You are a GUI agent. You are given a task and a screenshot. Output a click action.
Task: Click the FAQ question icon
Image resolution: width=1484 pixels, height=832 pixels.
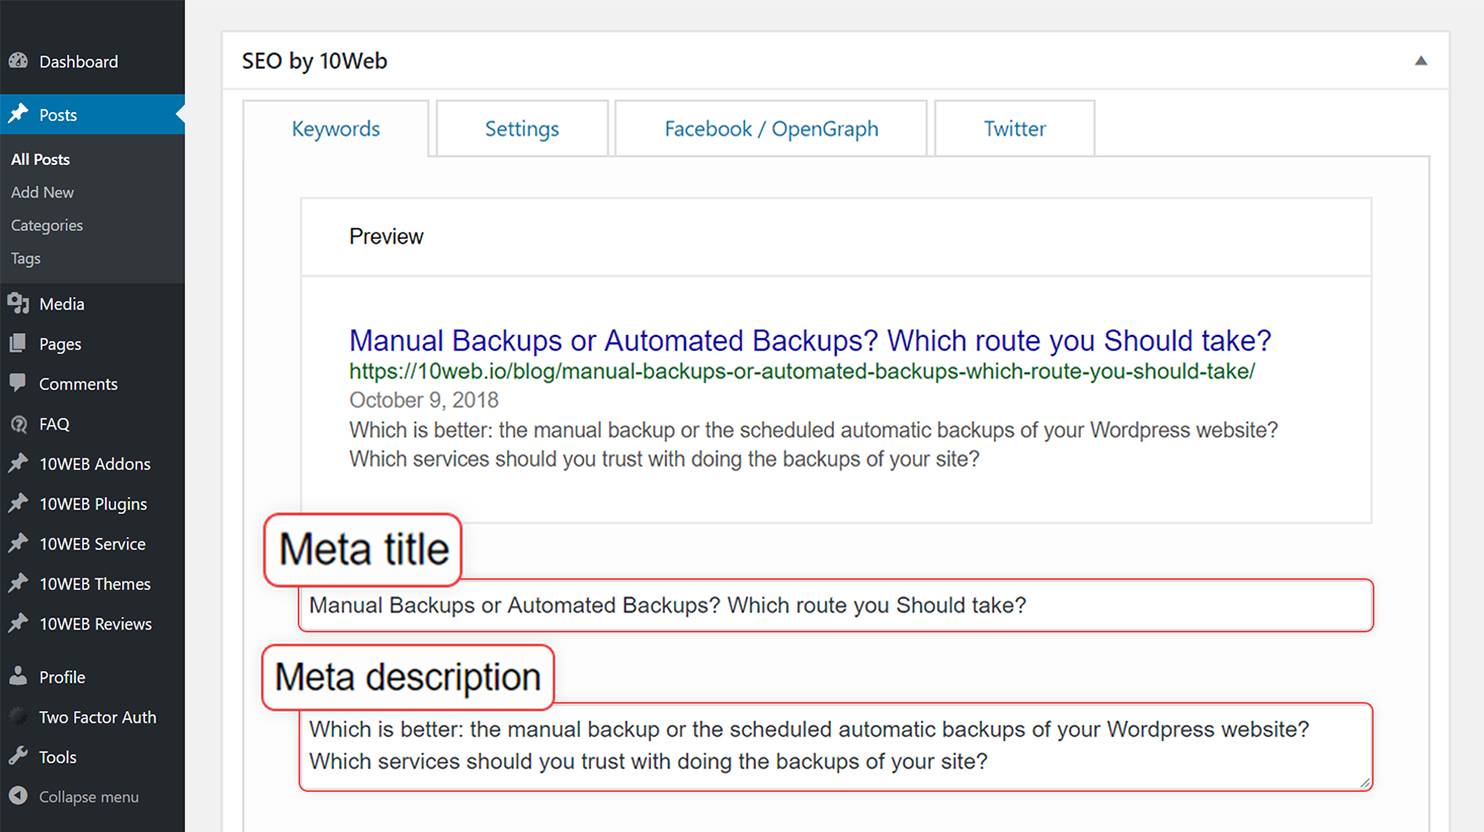pyautogui.click(x=18, y=424)
